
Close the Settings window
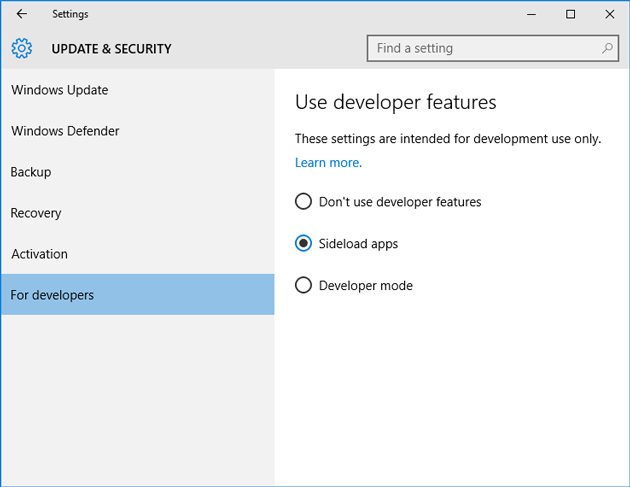609,14
